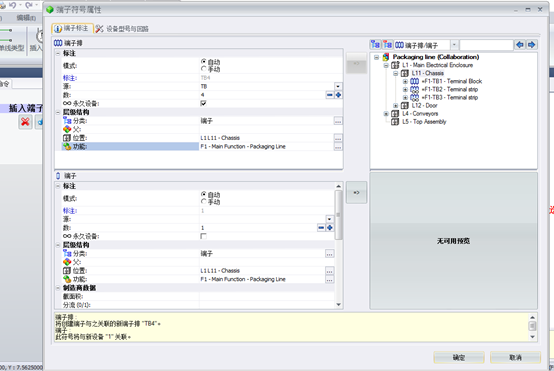The width and height of the screenshot is (554, 371).
Task: Click the 确定 button
Action: click(459, 358)
